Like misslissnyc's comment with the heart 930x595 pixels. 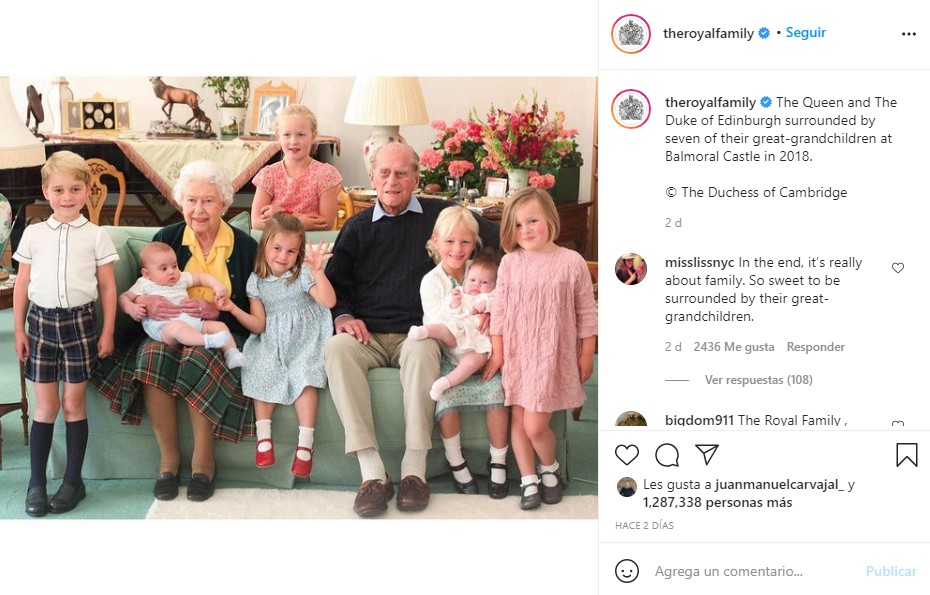click(x=898, y=268)
